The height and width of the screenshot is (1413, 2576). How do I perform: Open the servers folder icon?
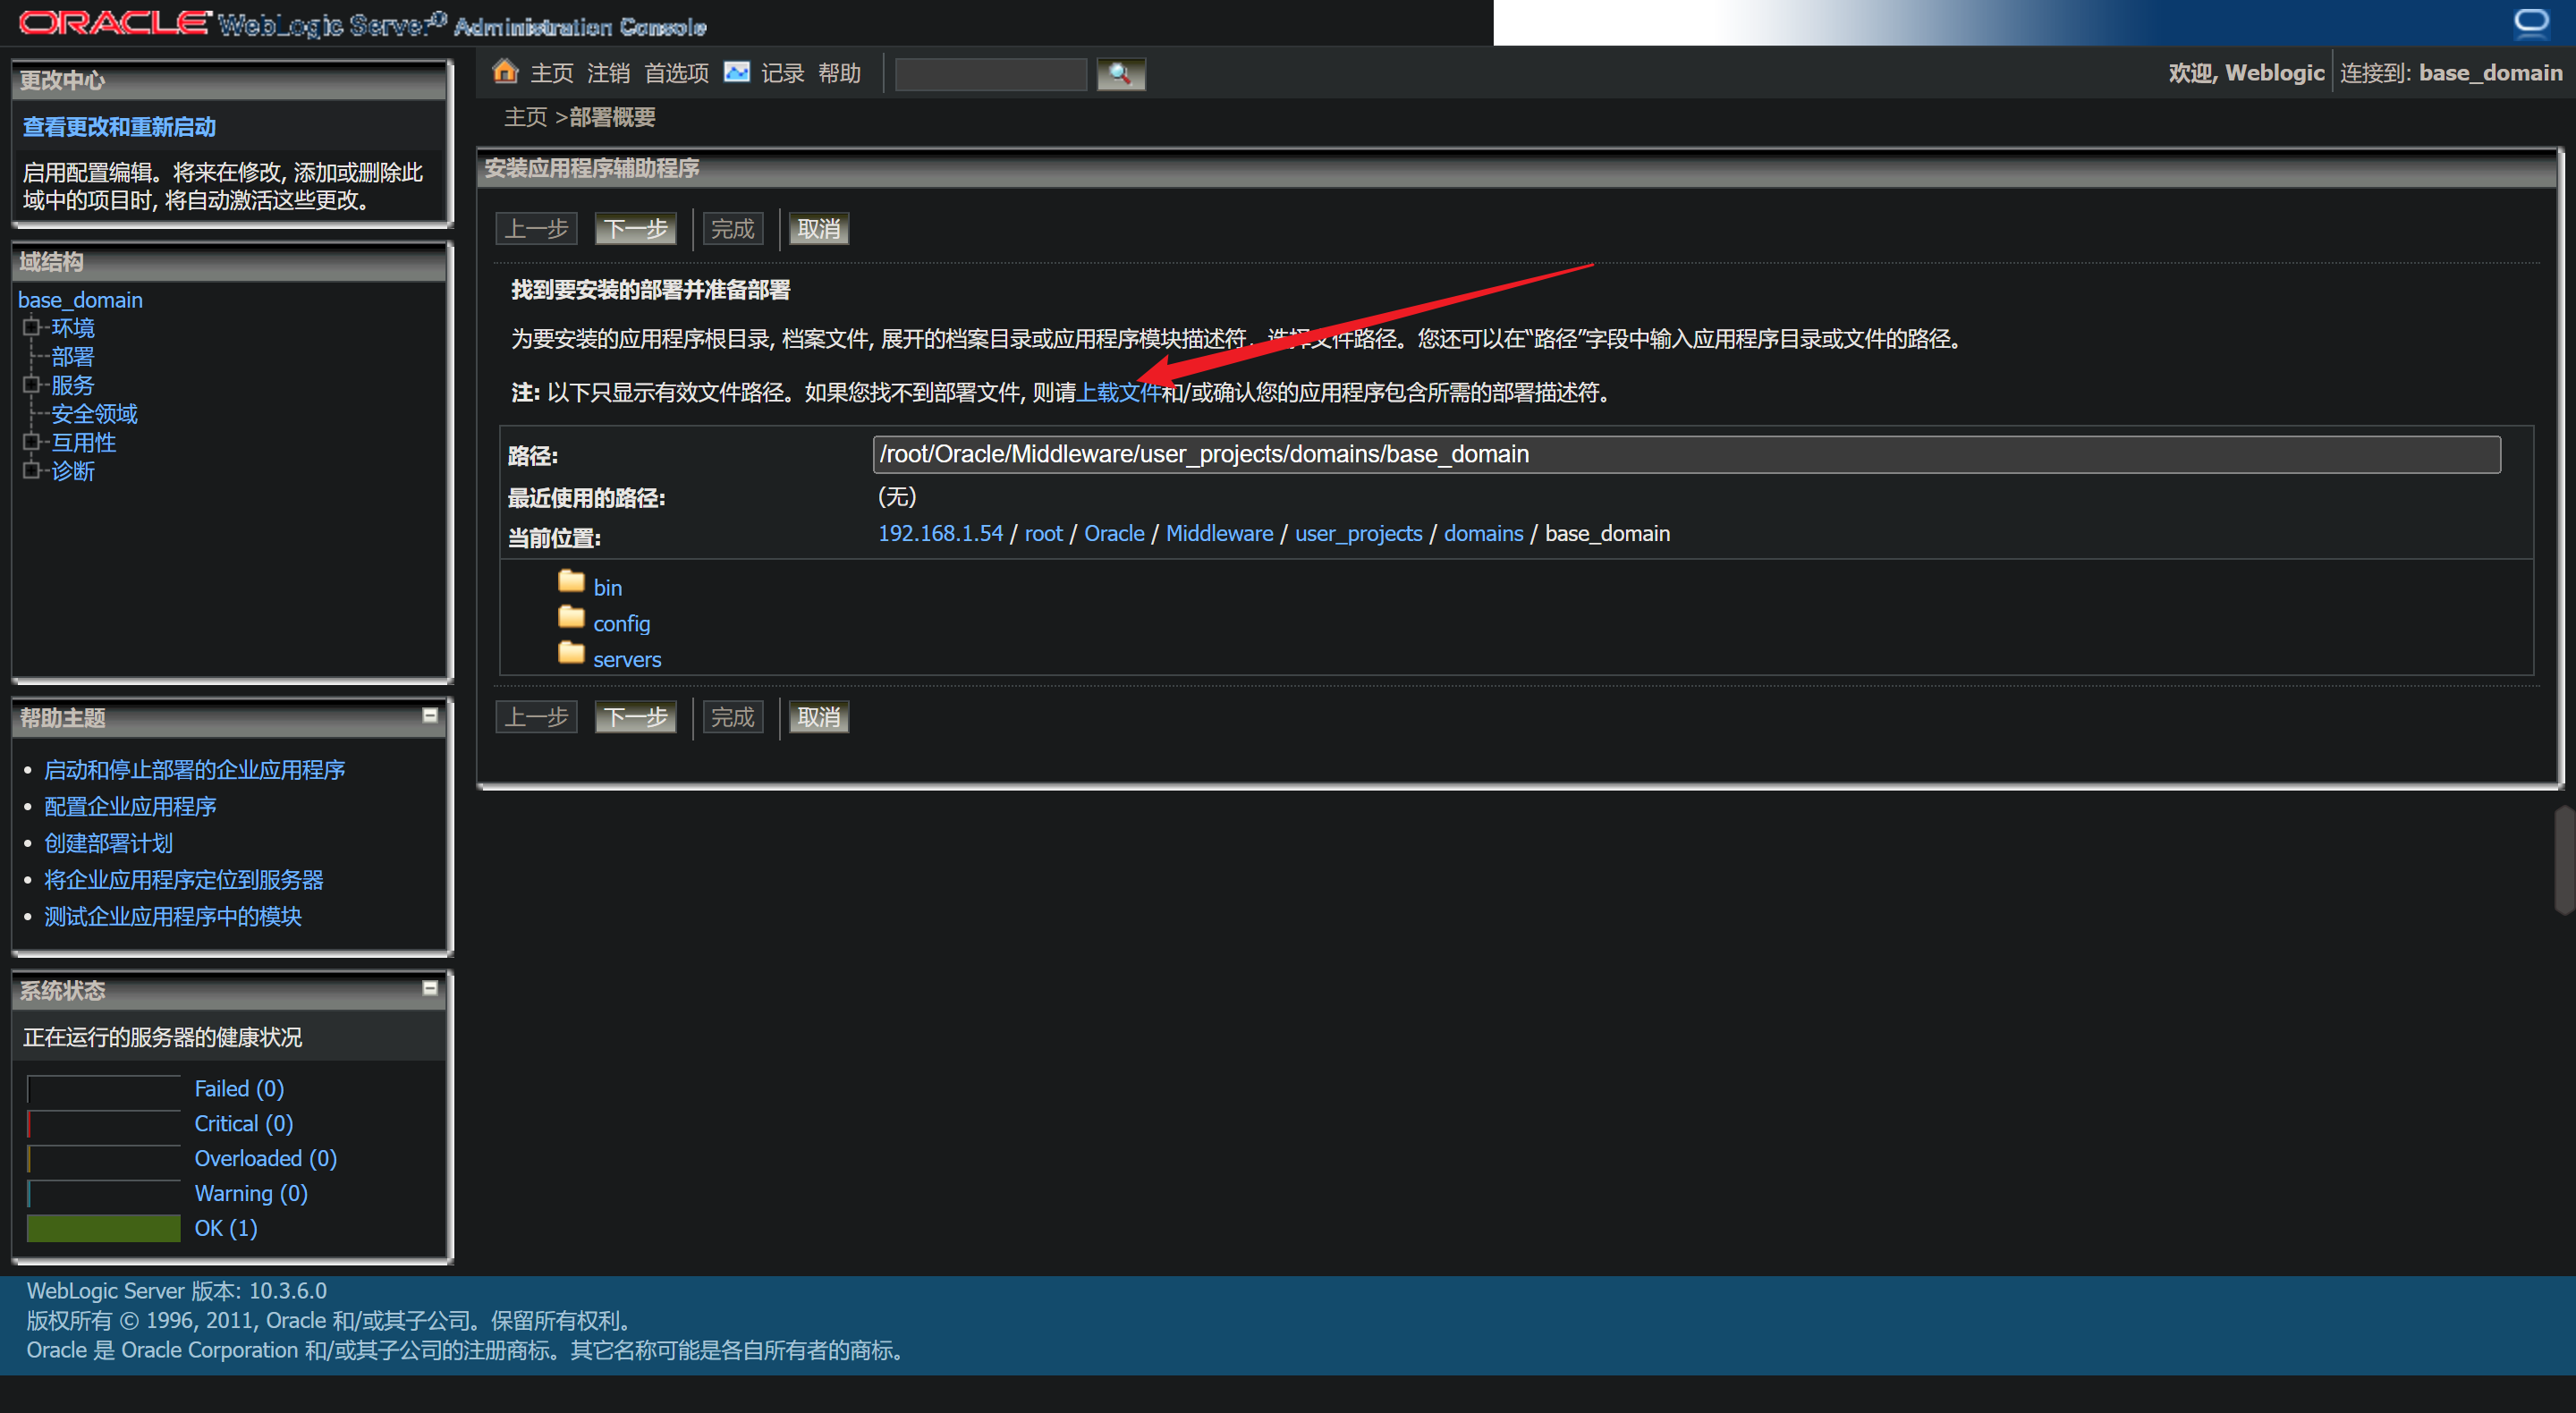(571, 653)
